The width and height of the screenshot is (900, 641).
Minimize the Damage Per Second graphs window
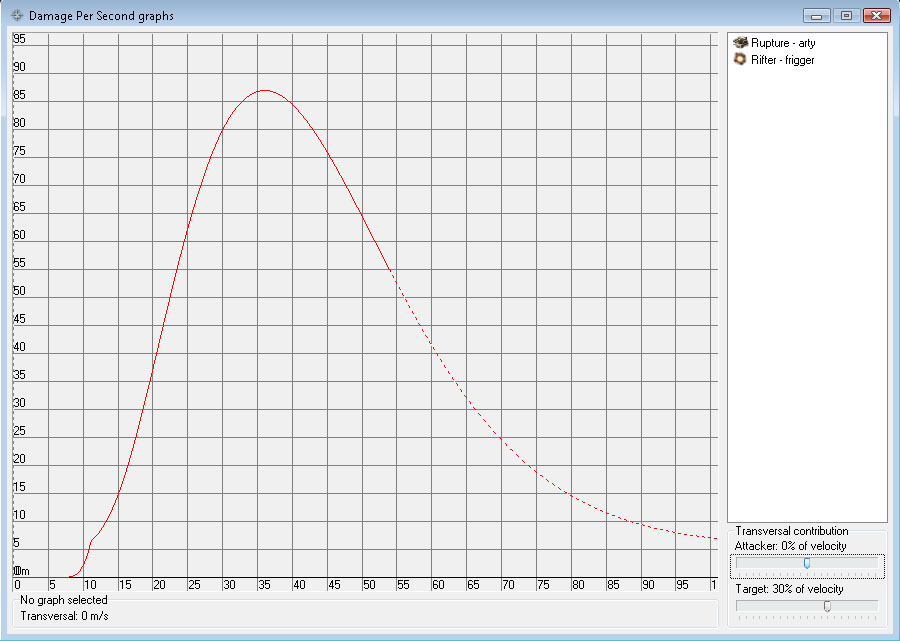(x=818, y=16)
